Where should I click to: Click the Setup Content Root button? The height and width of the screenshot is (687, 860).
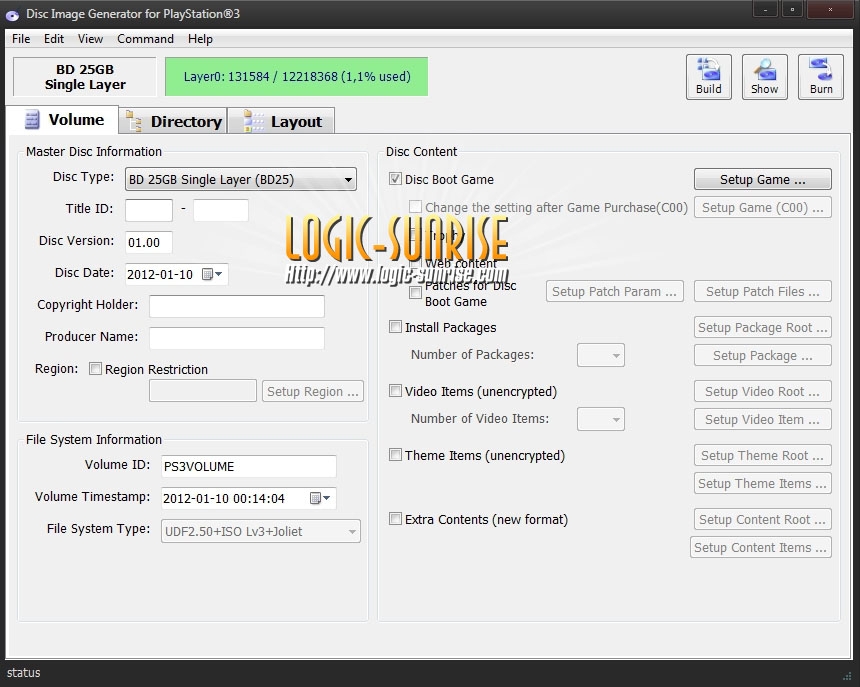click(763, 520)
